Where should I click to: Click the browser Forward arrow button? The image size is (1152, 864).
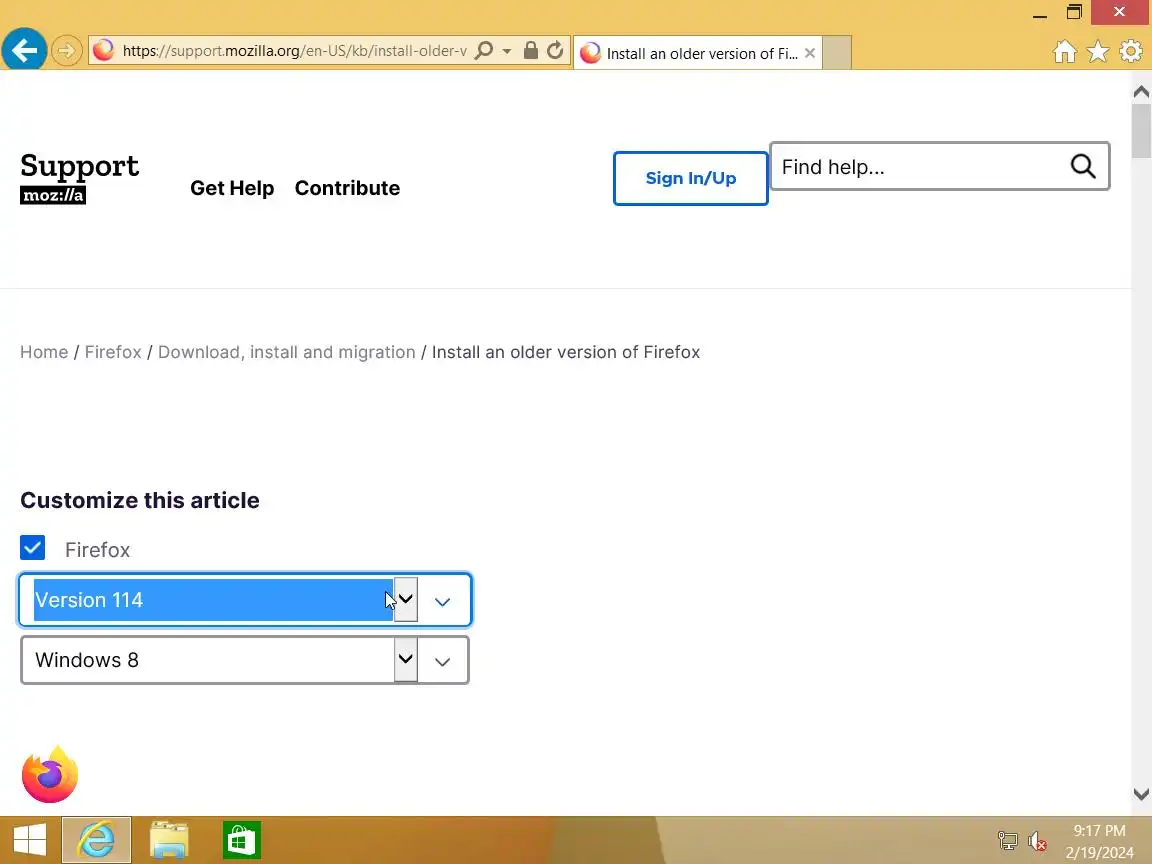click(66, 51)
